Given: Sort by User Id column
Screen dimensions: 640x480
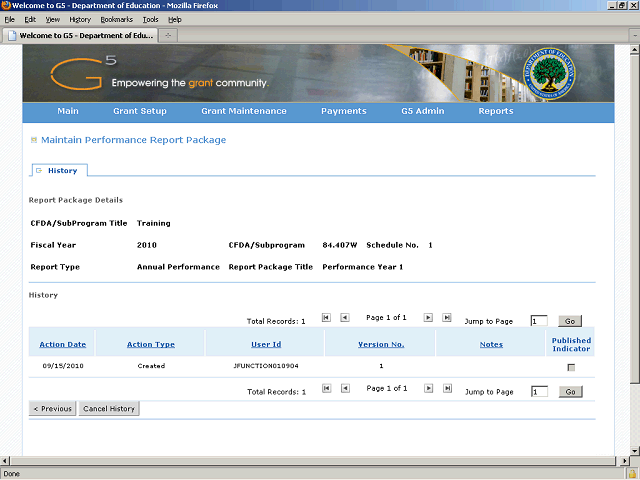Looking at the screenshot, I should 266,344.
